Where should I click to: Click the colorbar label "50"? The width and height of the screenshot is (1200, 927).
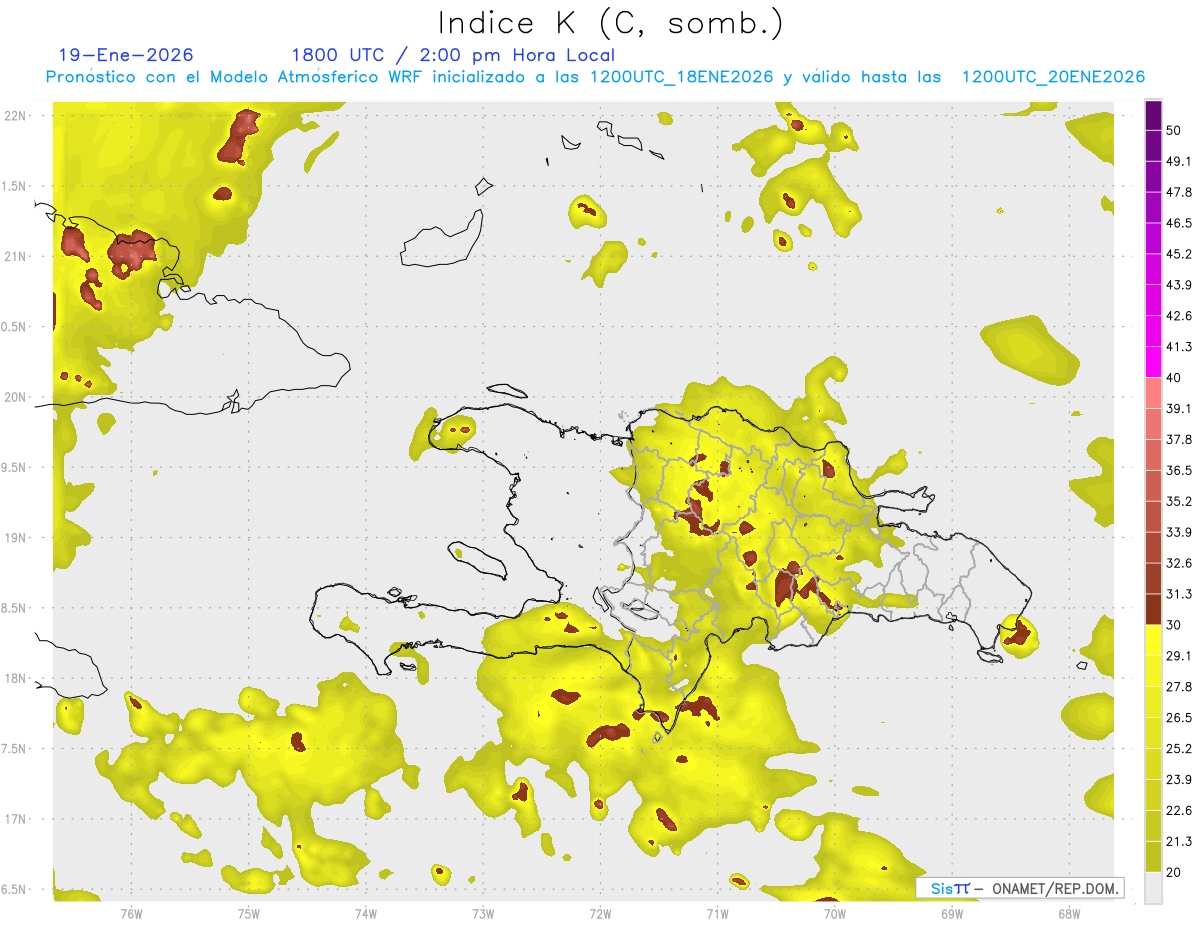tap(1174, 132)
